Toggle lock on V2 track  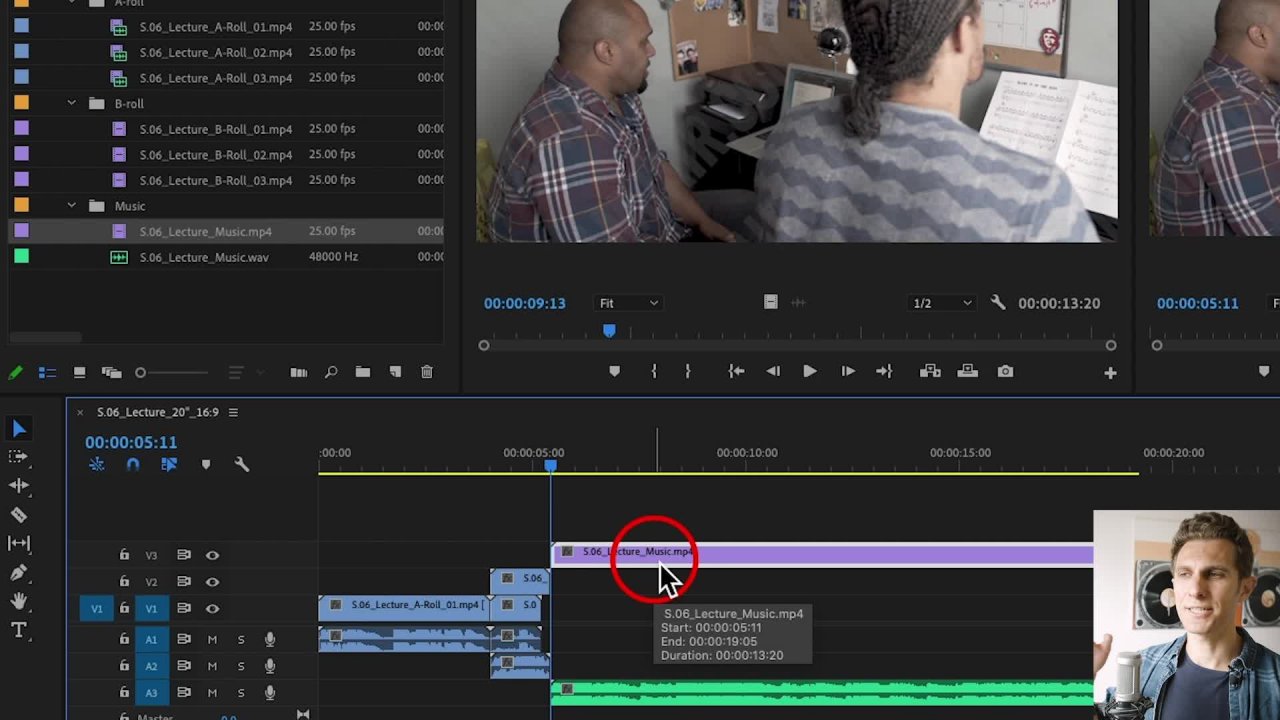point(124,581)
